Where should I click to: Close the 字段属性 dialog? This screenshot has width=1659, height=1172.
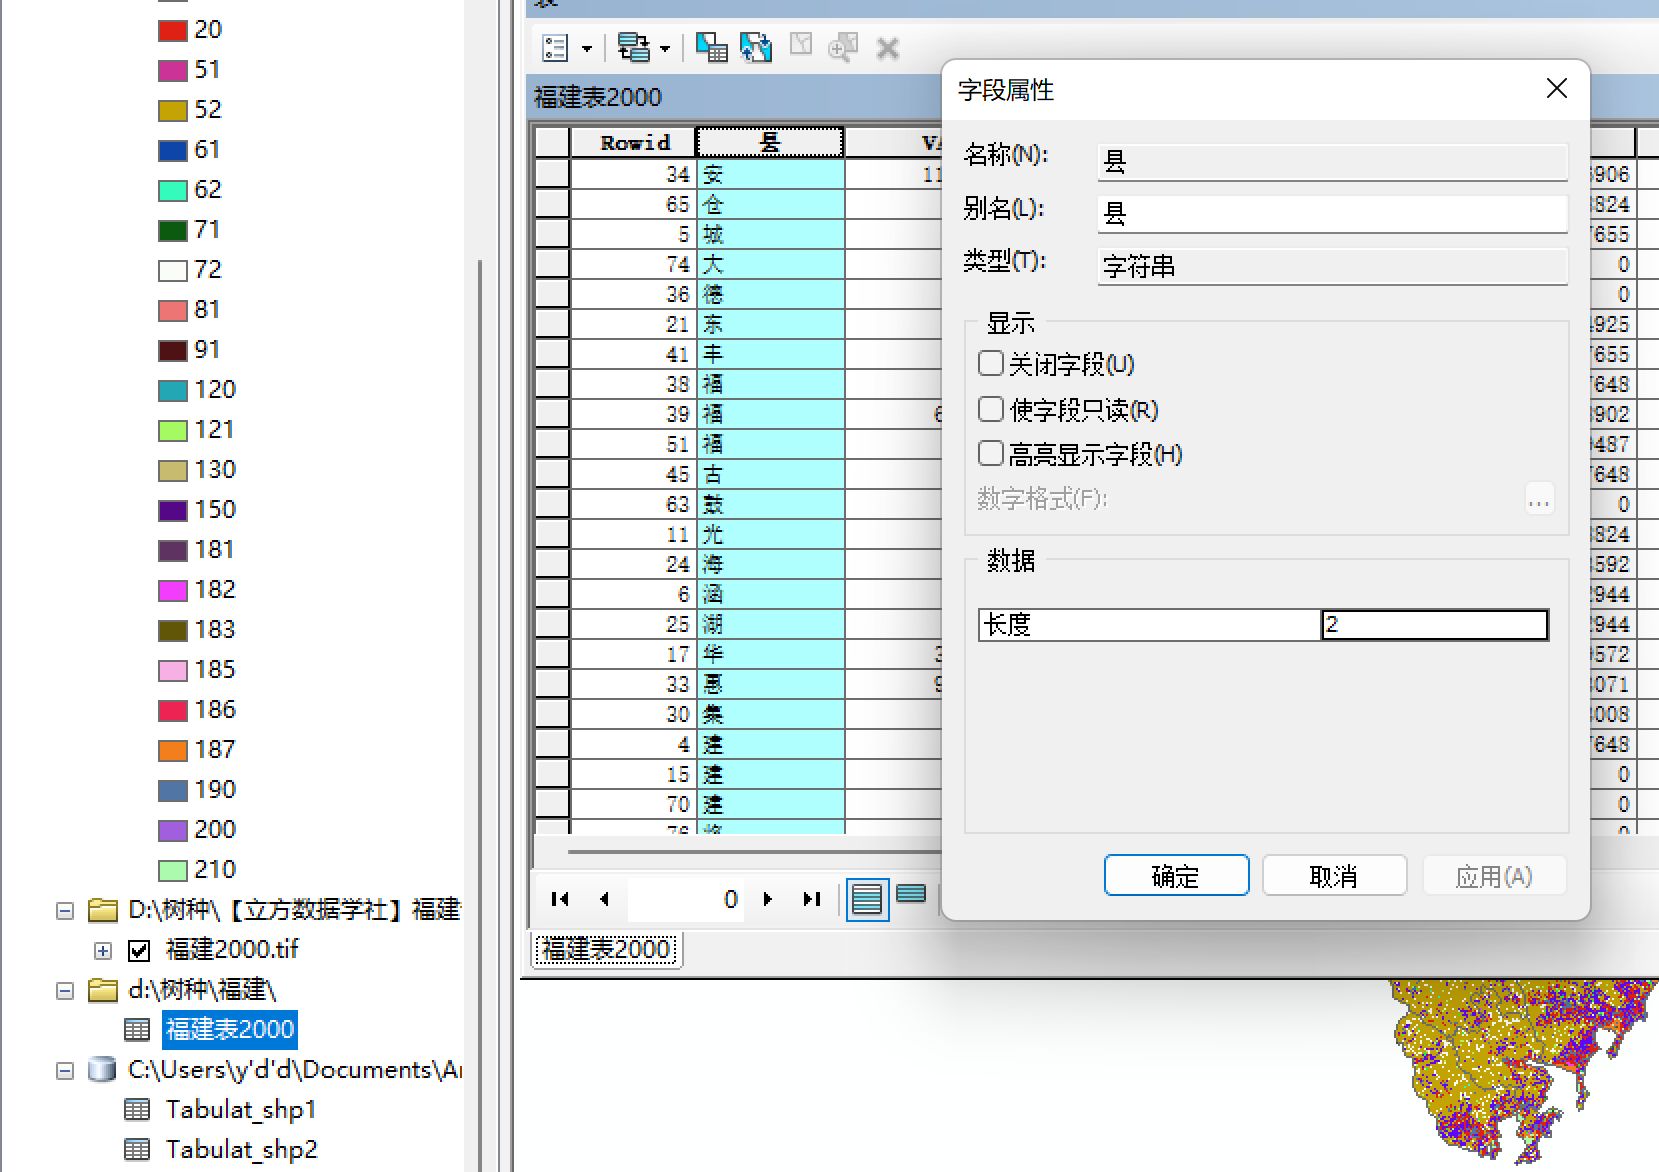pyautogui.click(x=1556, y=89)
